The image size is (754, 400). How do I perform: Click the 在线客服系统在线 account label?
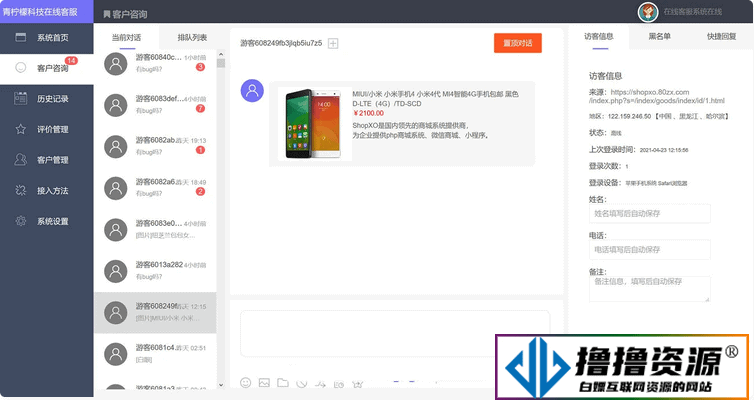(692, 12)
